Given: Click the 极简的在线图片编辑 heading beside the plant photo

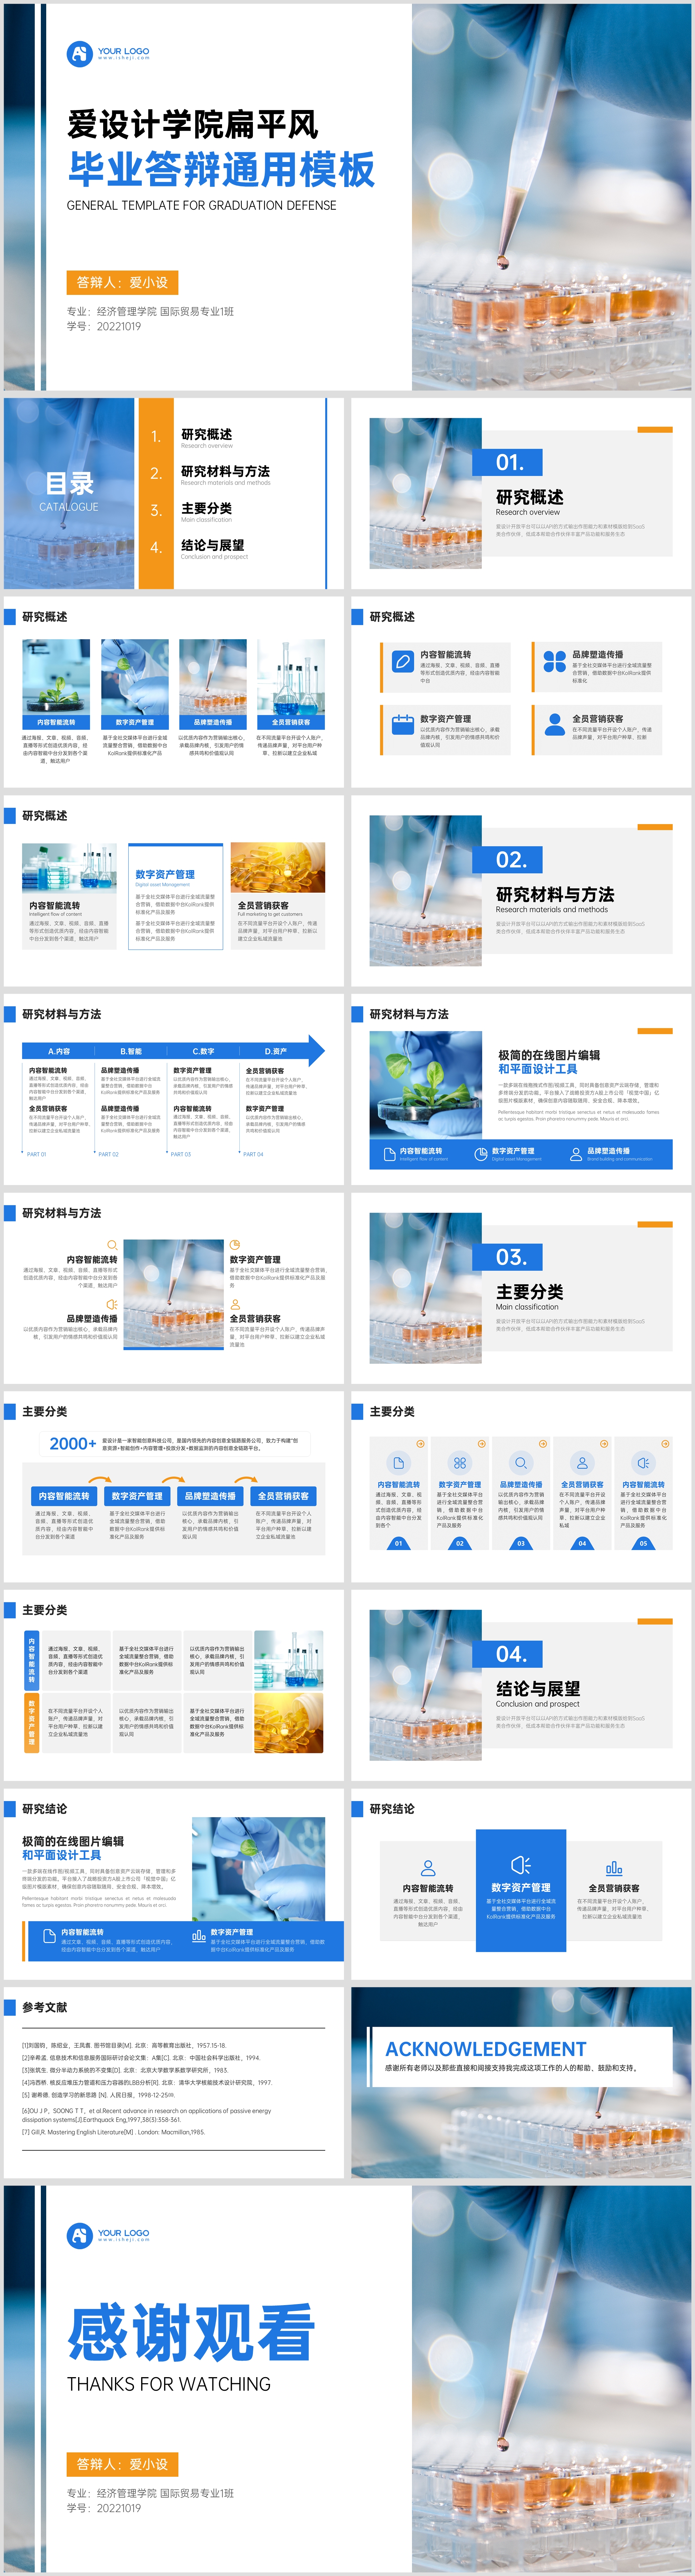Looking at the screenshot, I should point(549,1055).
